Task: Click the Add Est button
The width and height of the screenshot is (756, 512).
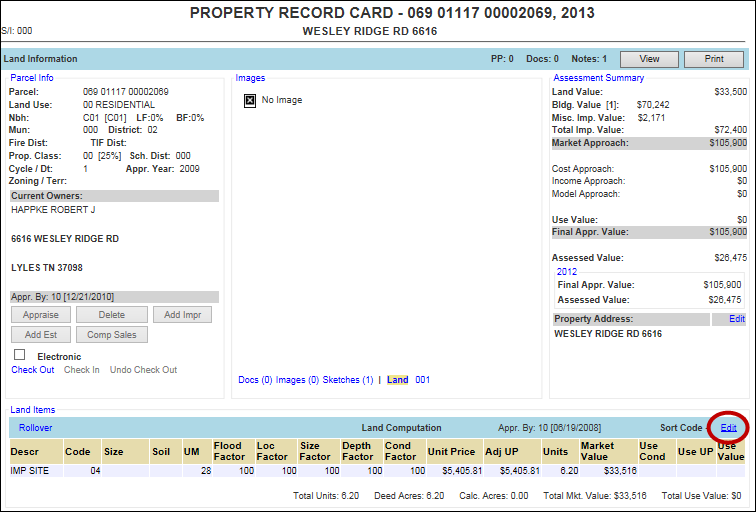Action: pos(40,335)
